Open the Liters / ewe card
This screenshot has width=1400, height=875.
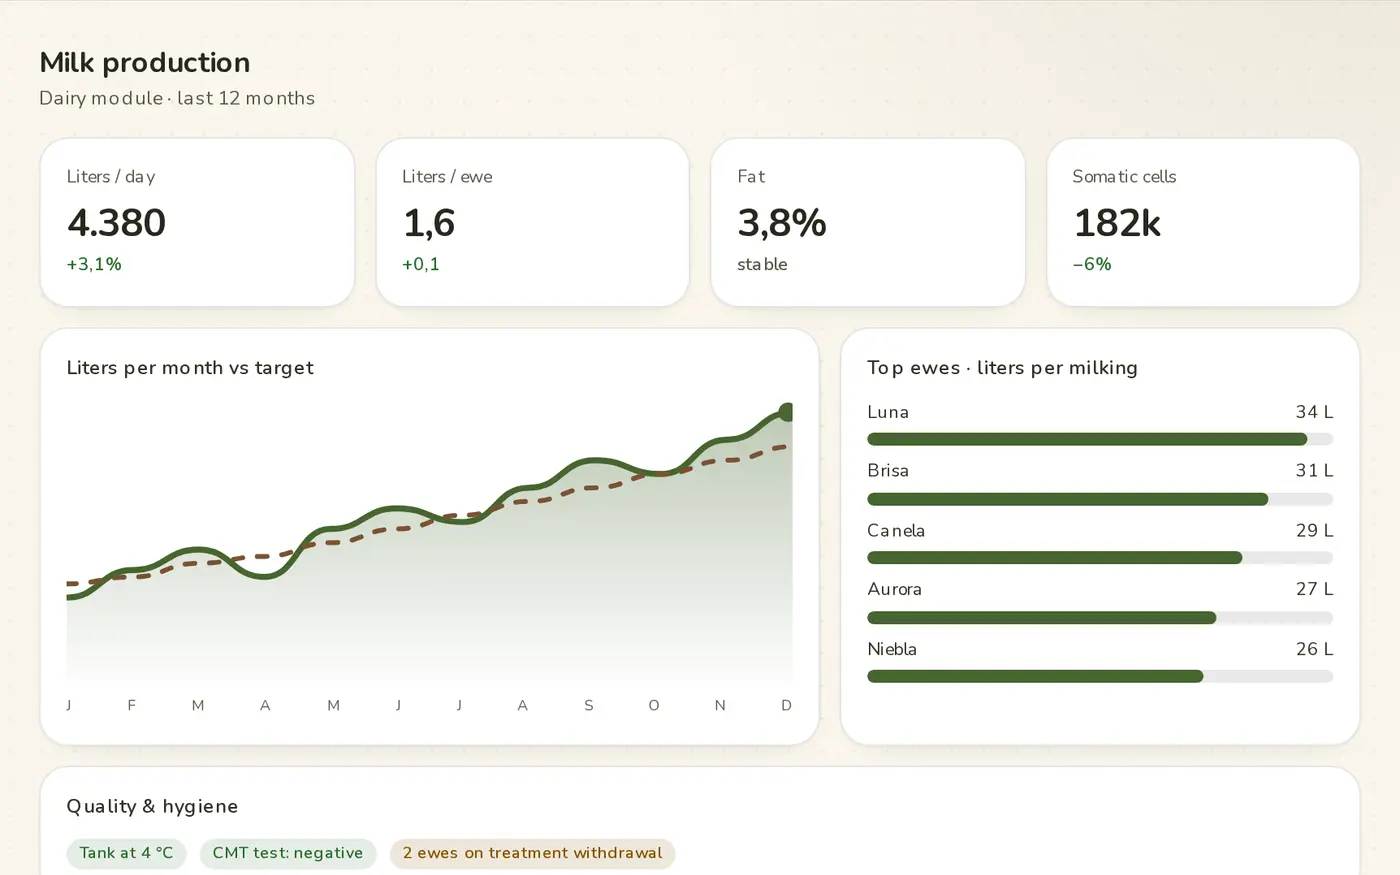(532, 222)
